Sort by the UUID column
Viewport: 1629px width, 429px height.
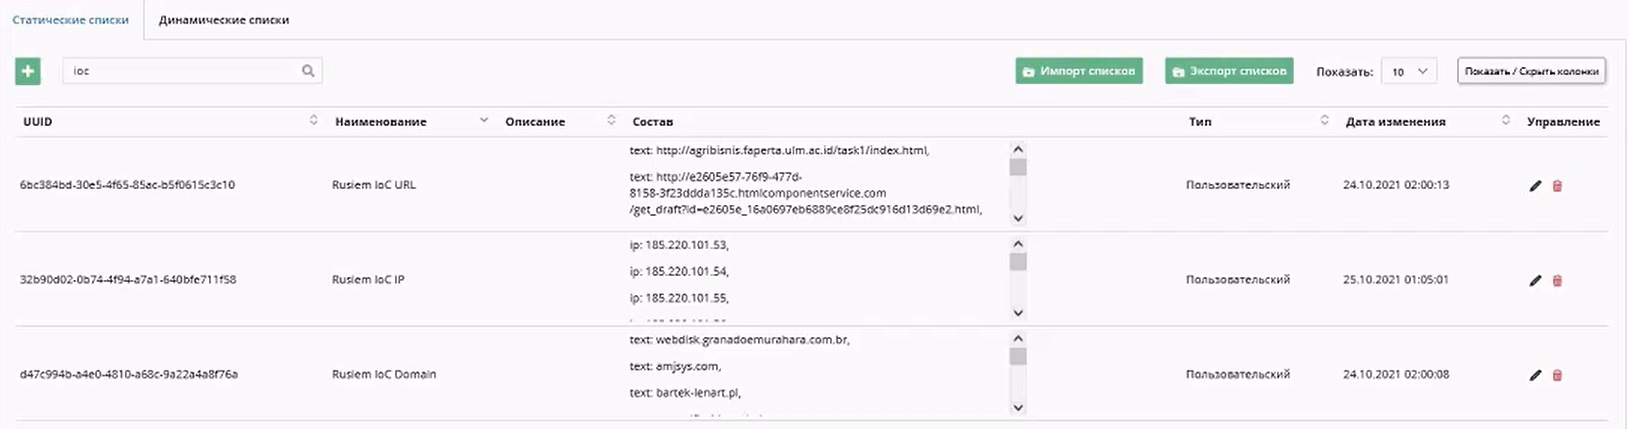(x=313, y=121)
